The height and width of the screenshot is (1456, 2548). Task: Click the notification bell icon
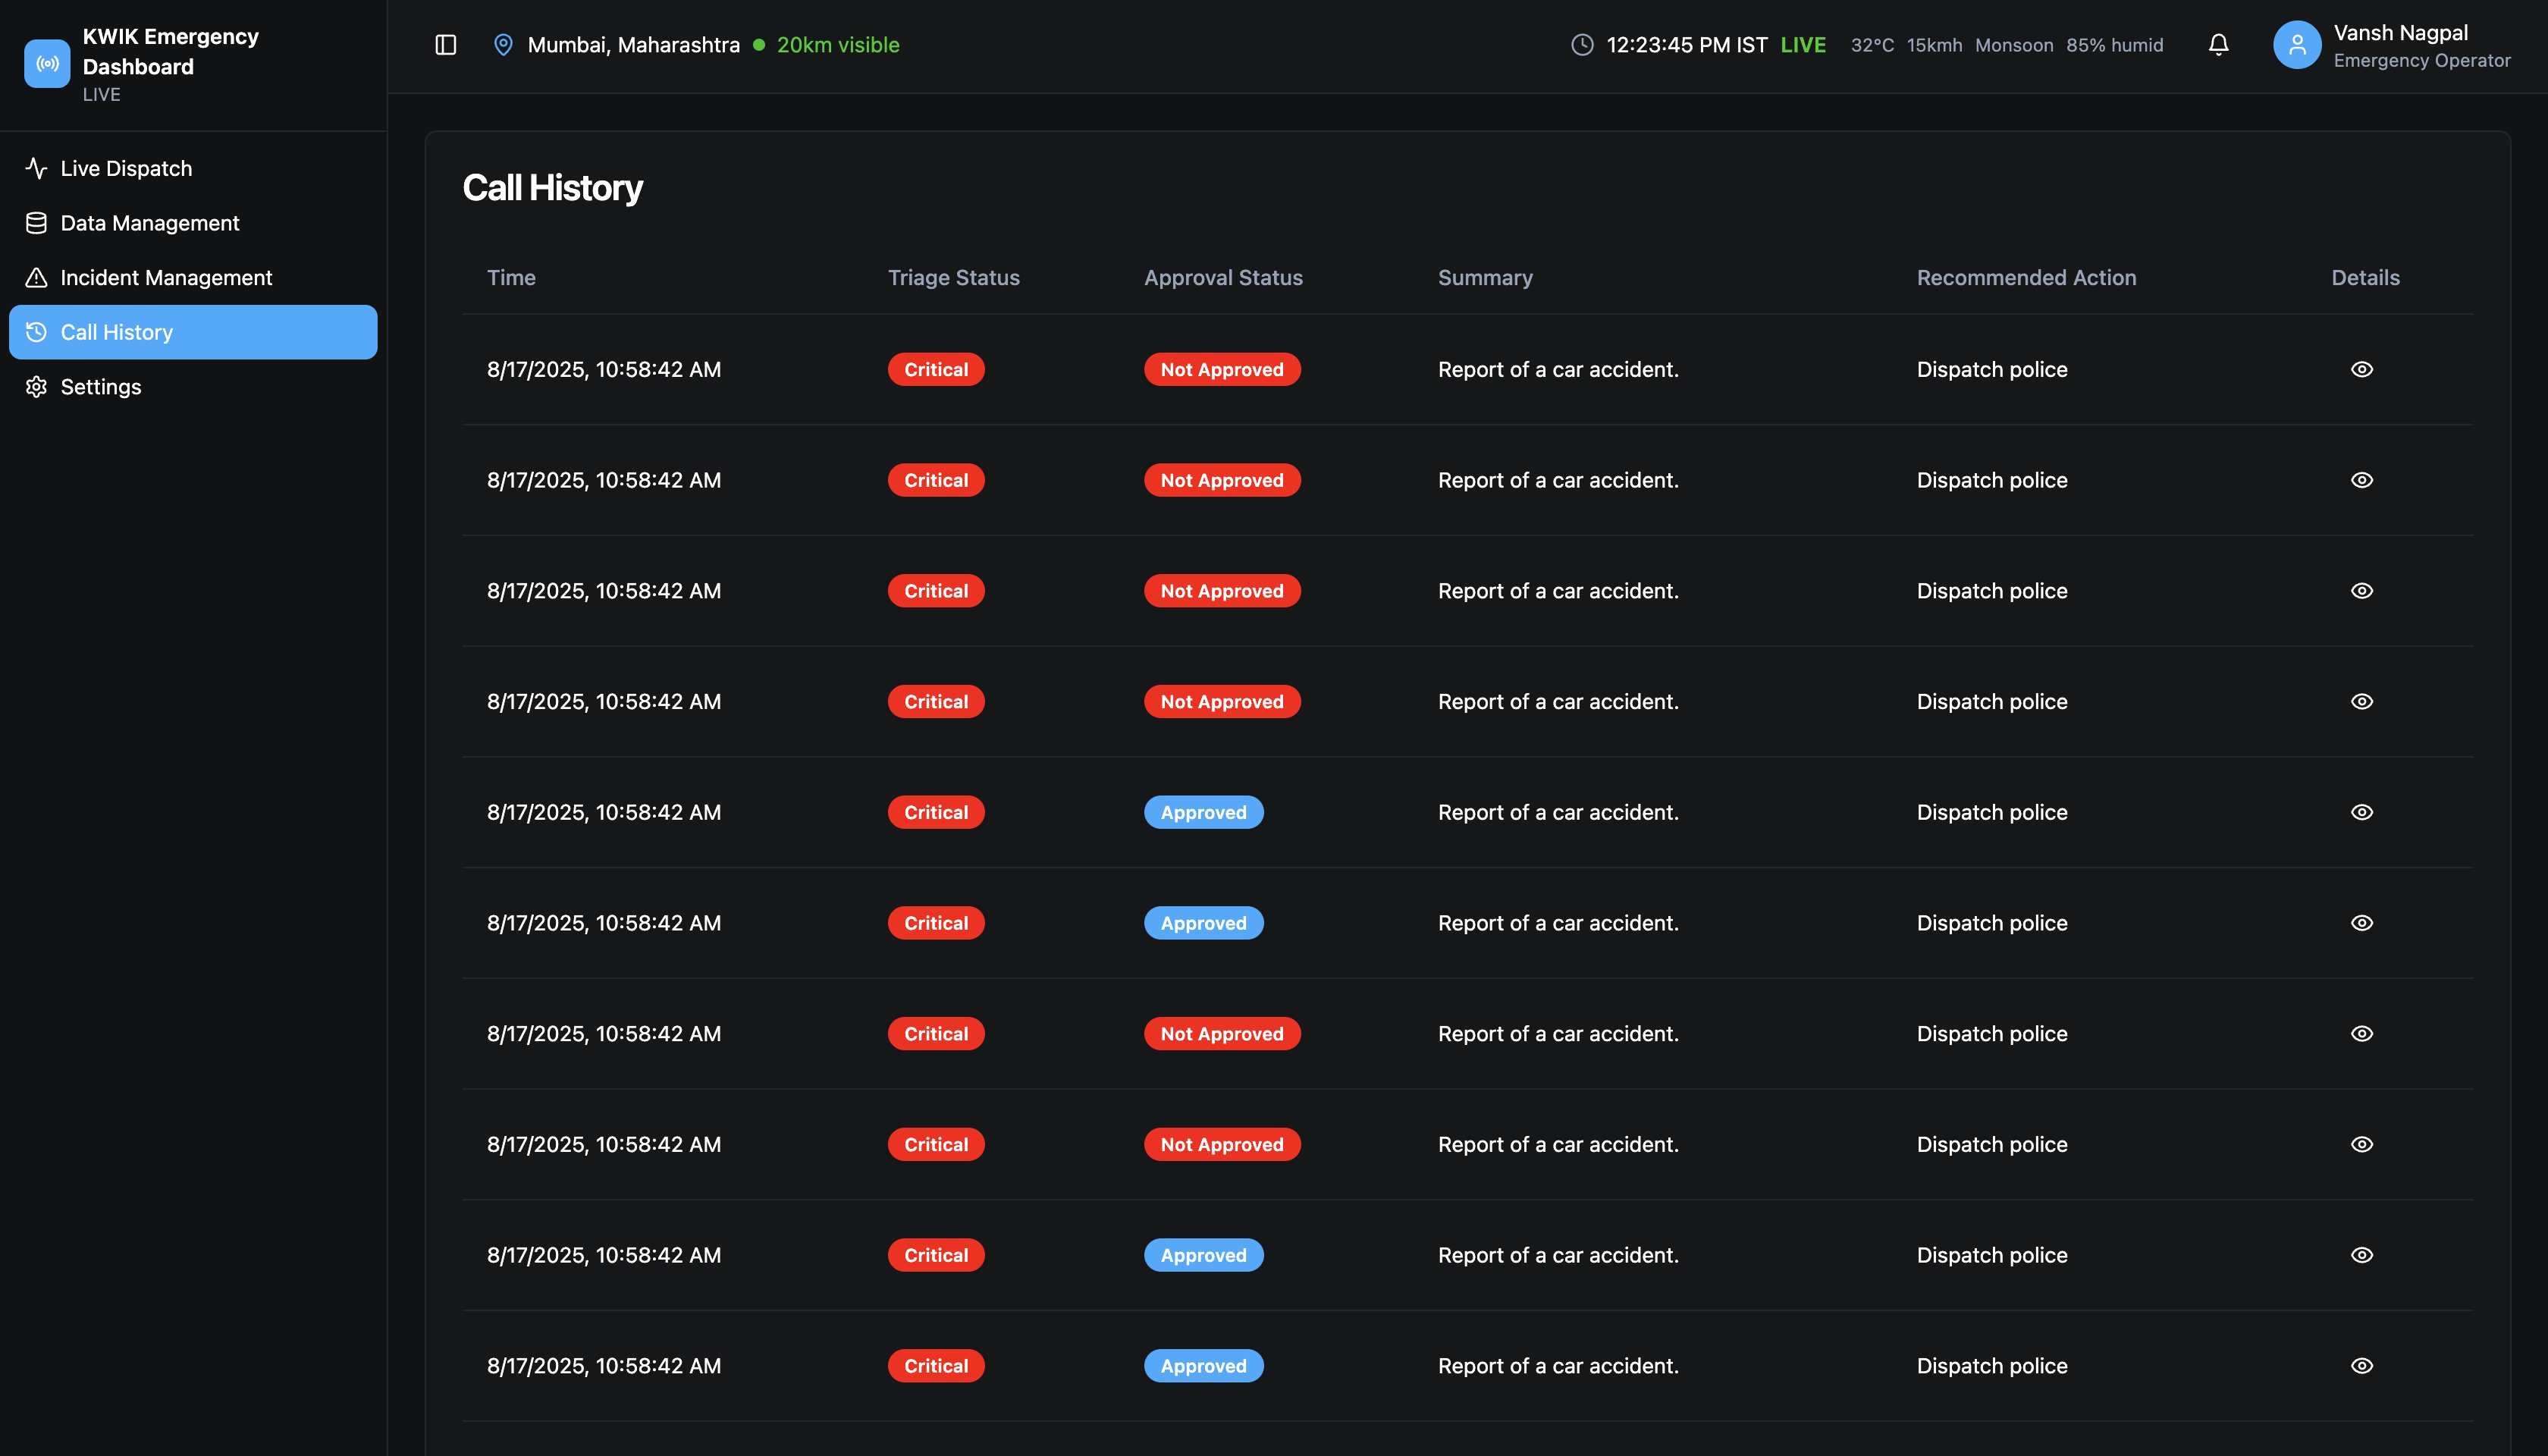[x=2218, y=45]
